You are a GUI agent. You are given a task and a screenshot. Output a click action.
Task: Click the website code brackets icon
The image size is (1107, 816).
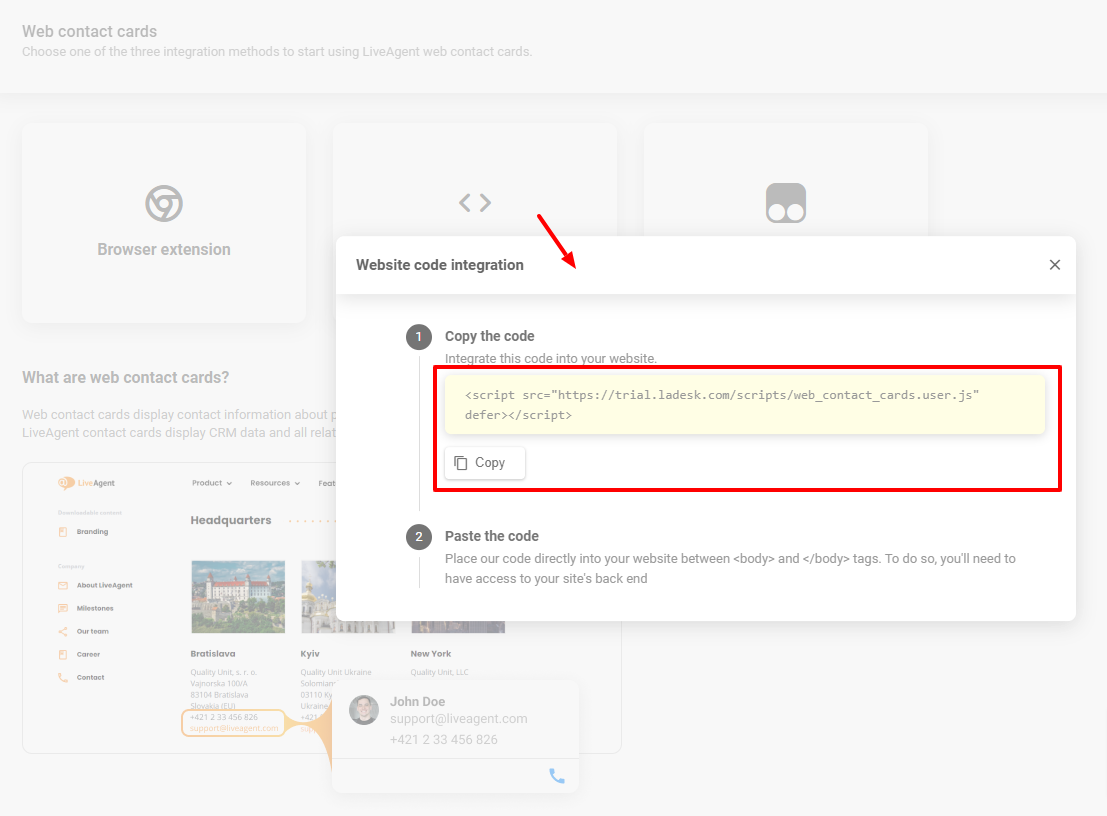[475, 203]
